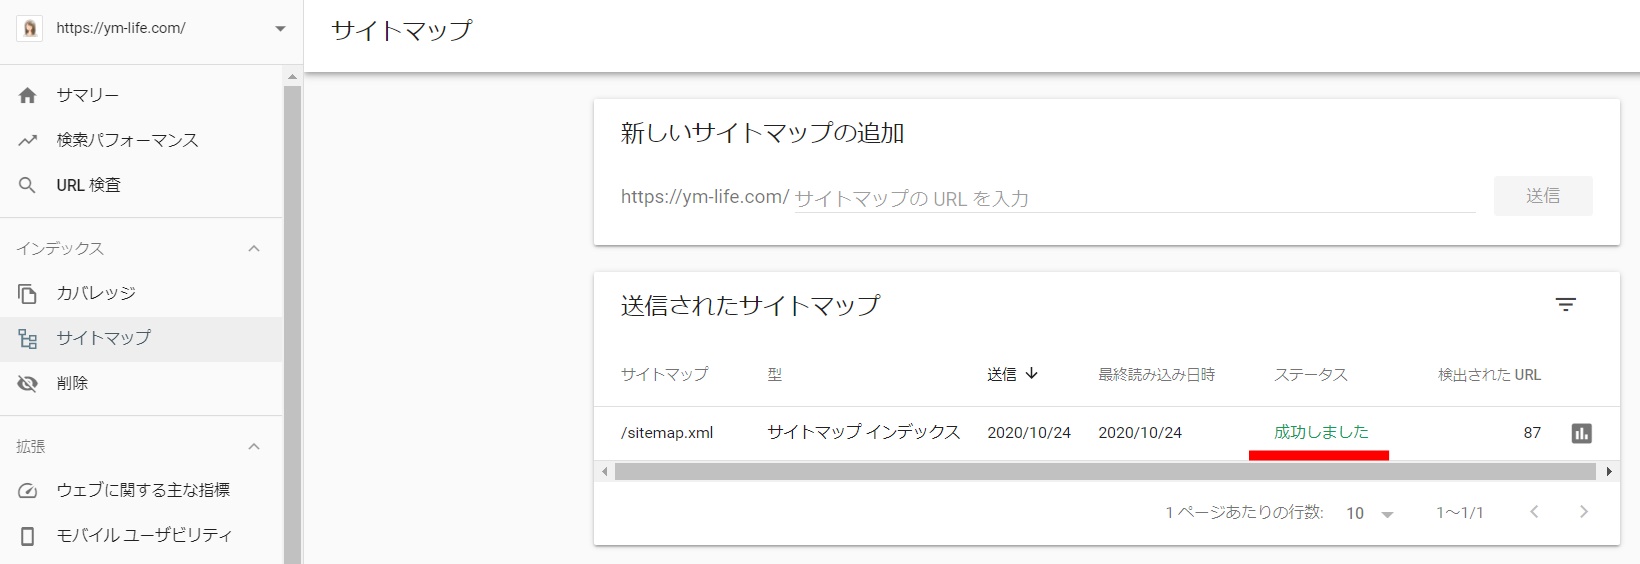Screen dimensions: 1640x564
Task: Open the /sitemap.xml row
Action: pyautogui.click(x=1107, y=433)
